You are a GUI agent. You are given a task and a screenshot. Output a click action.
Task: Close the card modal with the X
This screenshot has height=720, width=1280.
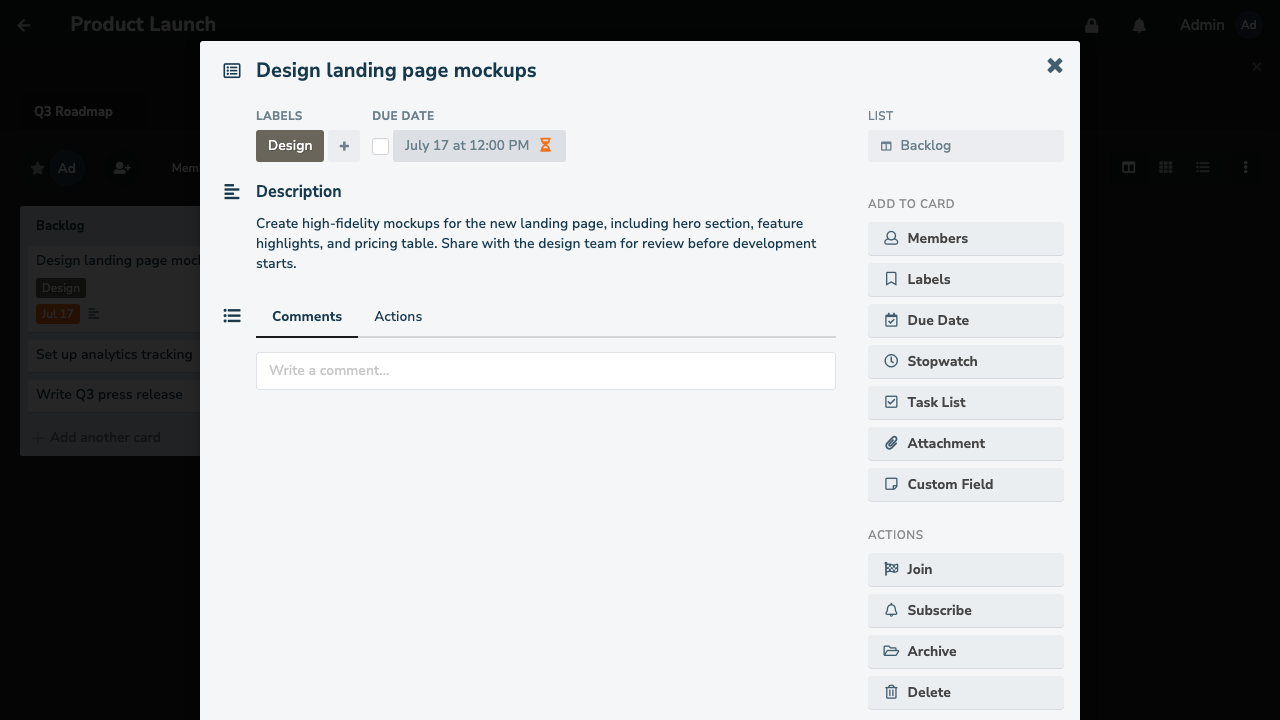point(1055,66)
